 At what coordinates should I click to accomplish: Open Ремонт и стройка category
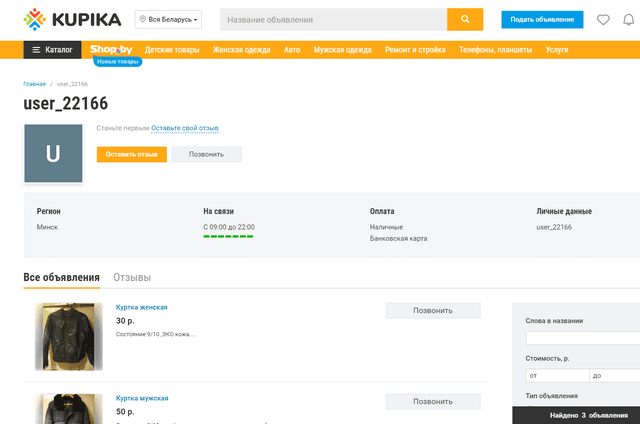pos(415,50)
